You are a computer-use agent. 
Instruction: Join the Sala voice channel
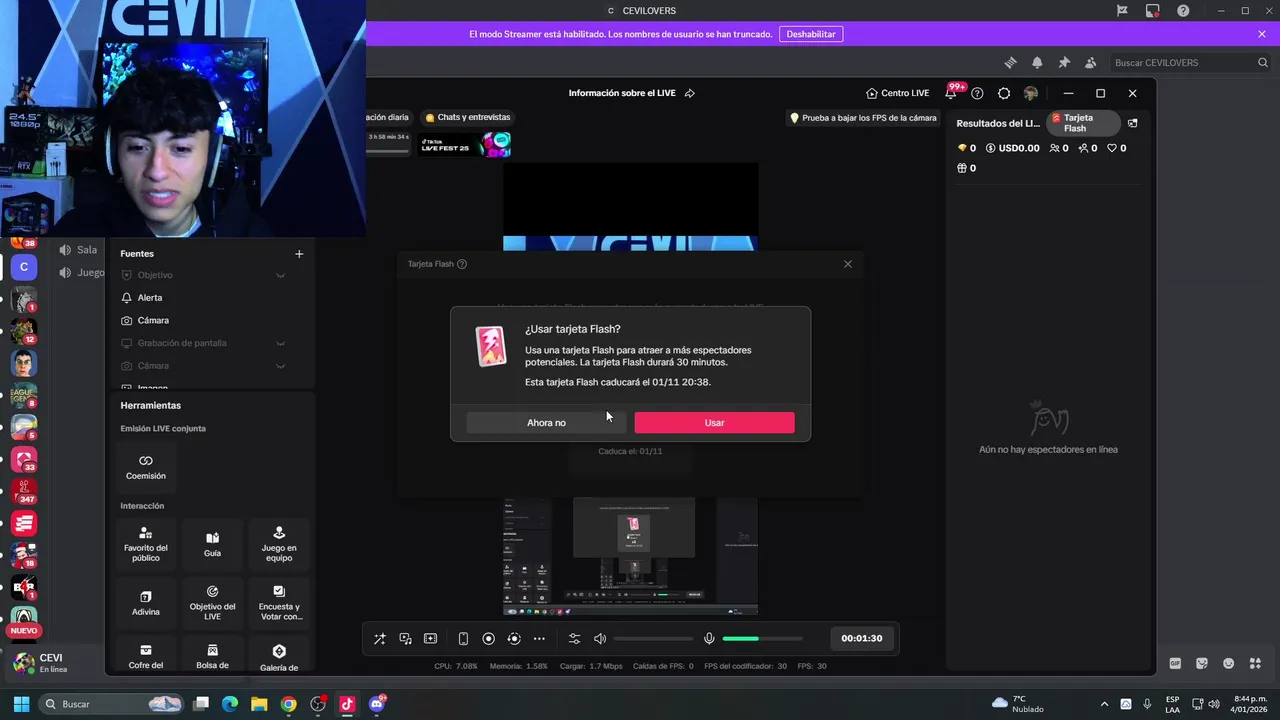click(79, 250)
